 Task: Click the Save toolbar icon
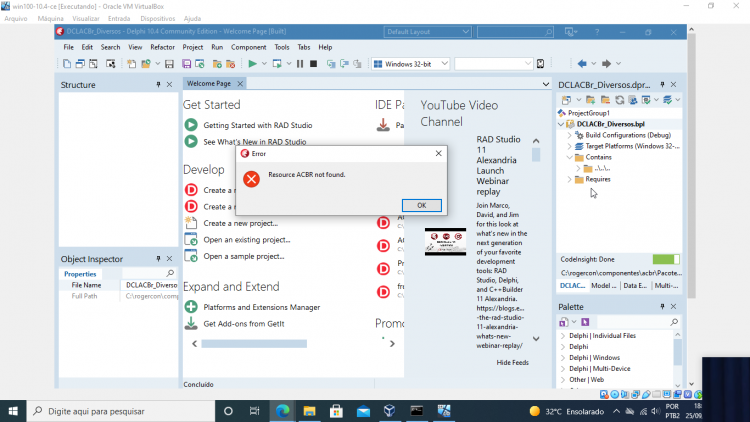click(169, 64)
